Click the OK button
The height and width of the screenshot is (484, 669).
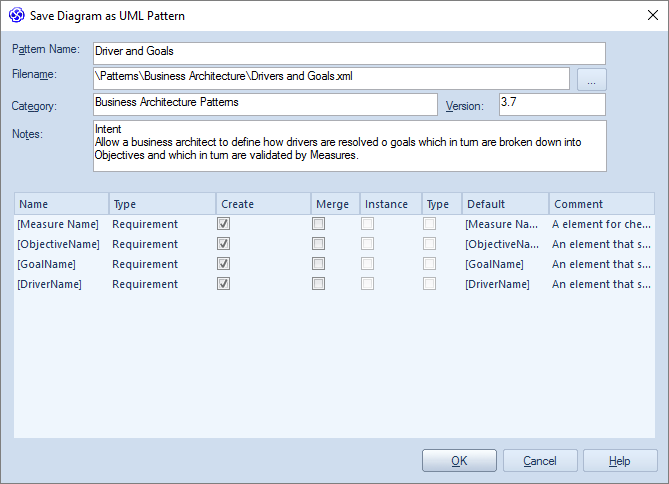click(459, 461)
